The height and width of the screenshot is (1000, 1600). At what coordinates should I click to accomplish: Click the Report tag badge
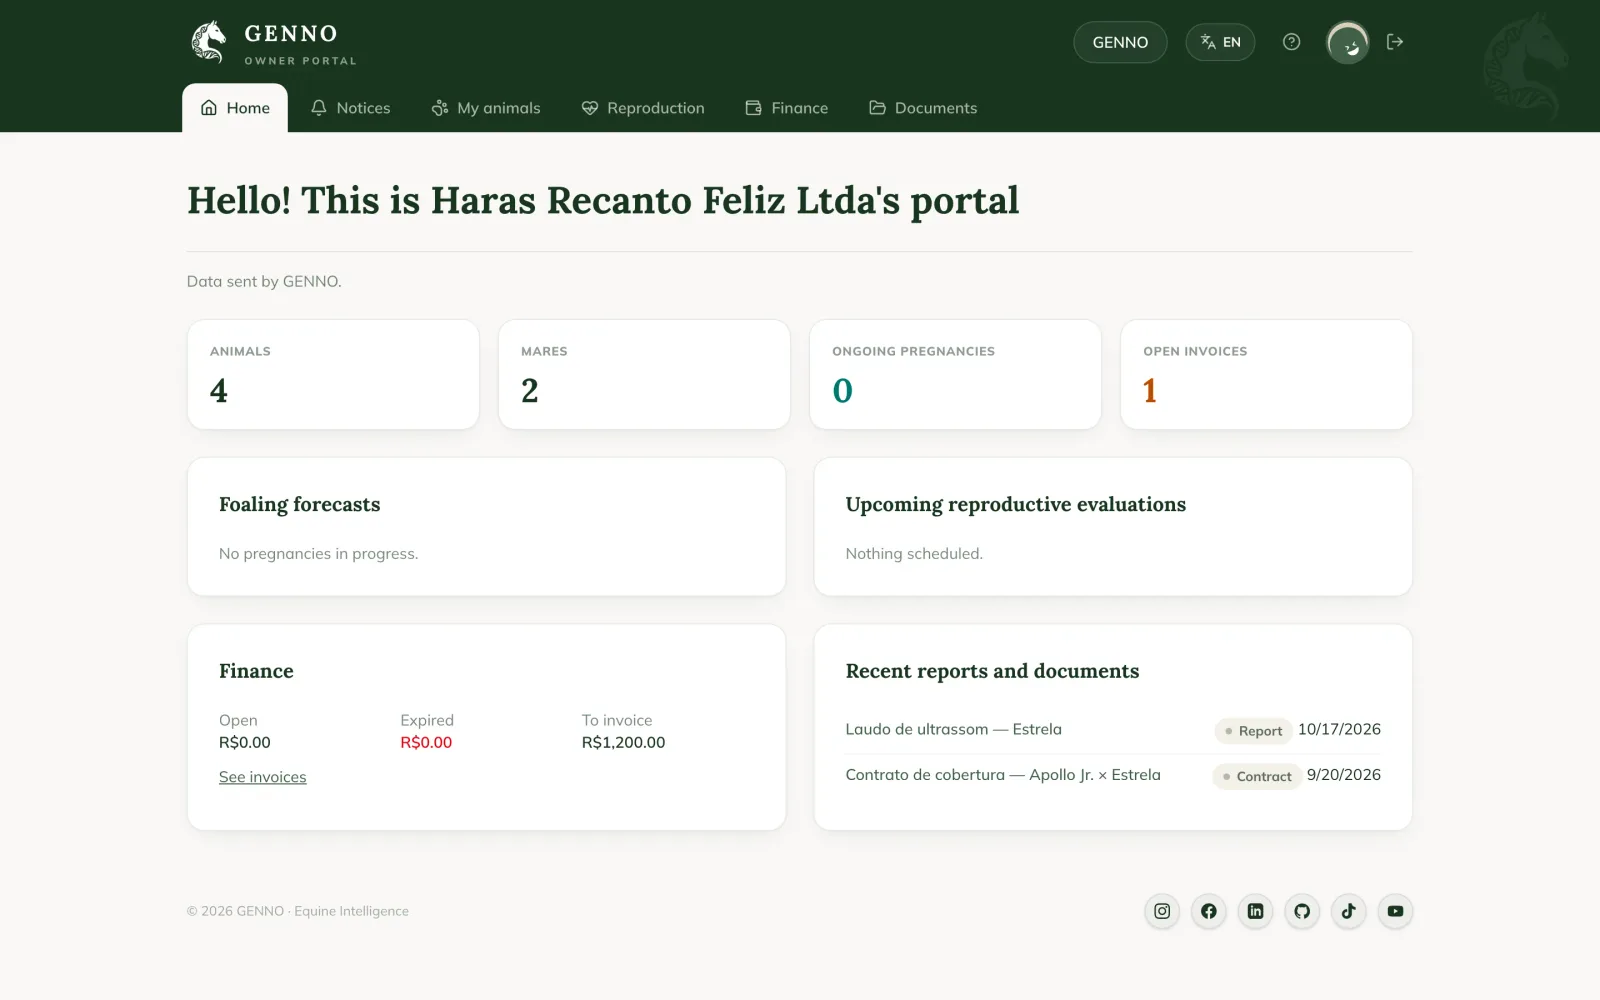coord(1253,731)
